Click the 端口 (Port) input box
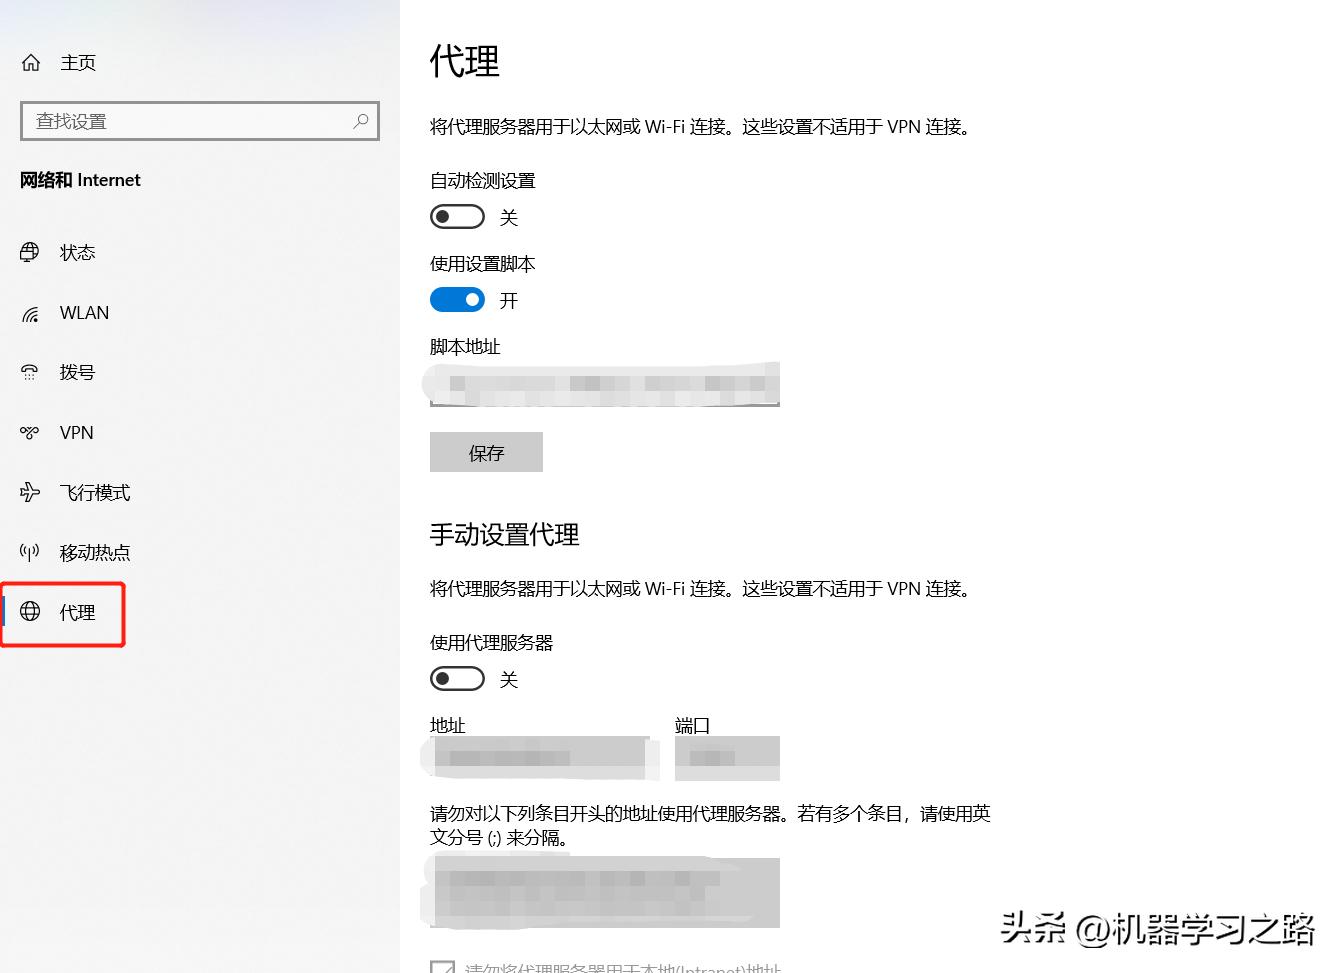Screen dimensions: 1343x973 [727, 757]
